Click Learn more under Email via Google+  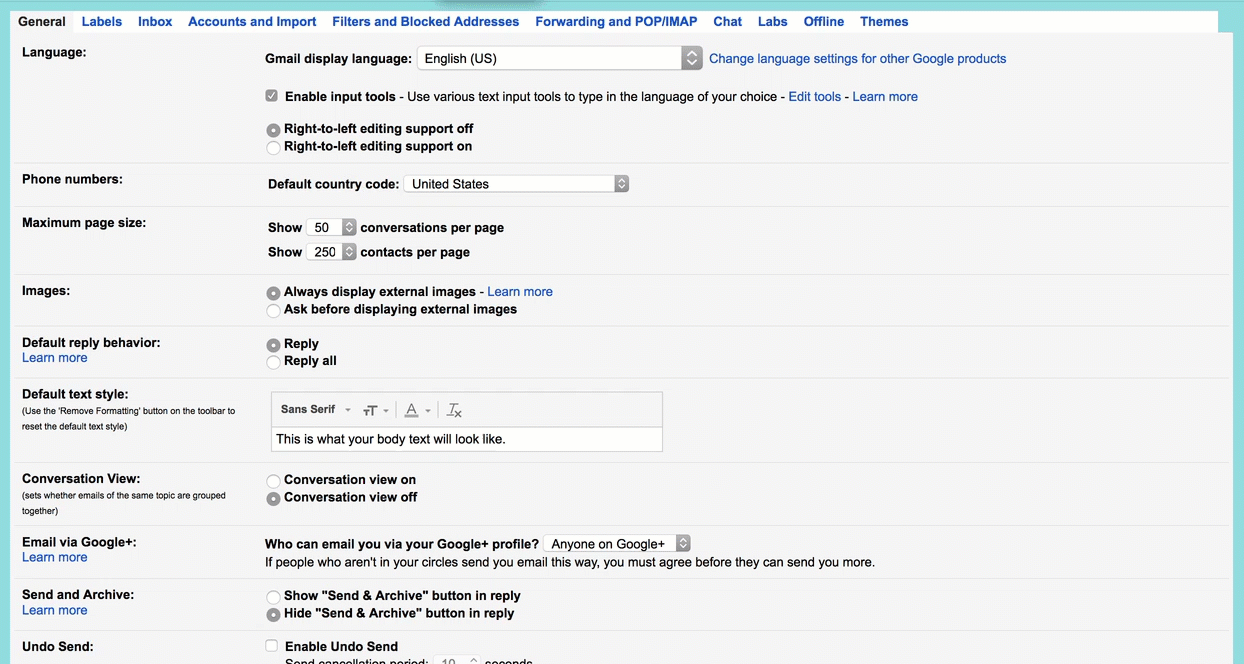(55, 558)
